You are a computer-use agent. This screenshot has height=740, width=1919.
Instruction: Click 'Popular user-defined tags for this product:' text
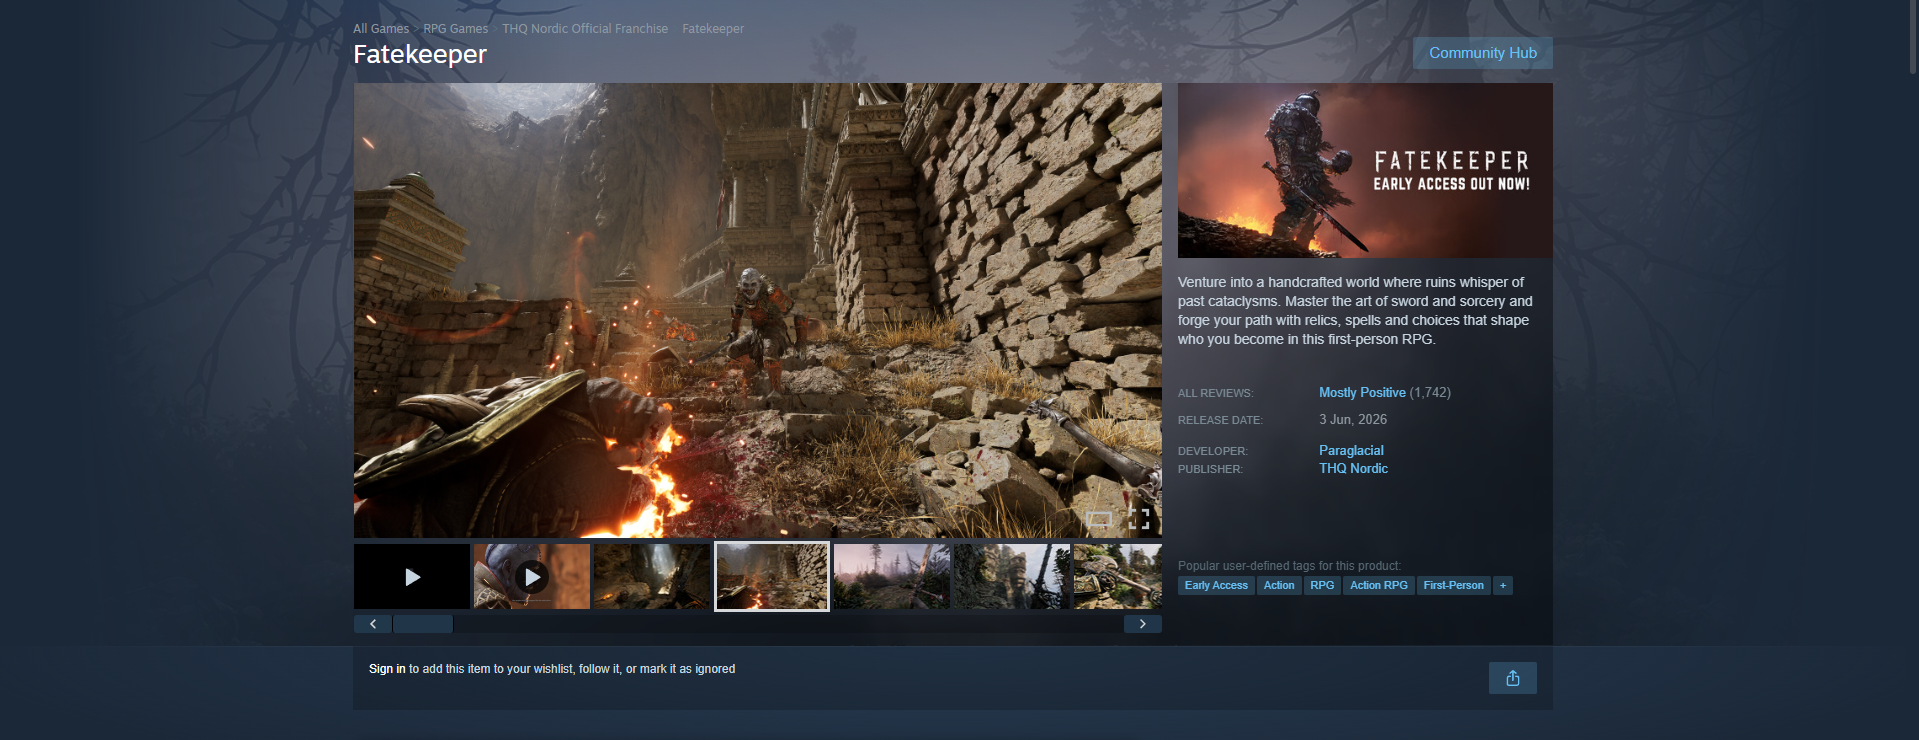click(1289, 566)
